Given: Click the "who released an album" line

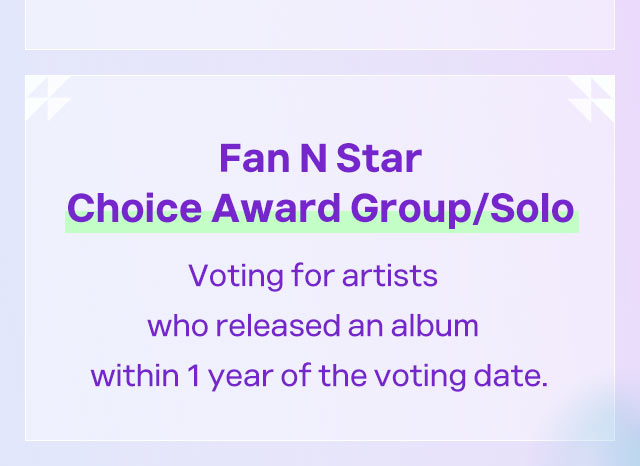Looking at the screenshot, I should (313, 326).
